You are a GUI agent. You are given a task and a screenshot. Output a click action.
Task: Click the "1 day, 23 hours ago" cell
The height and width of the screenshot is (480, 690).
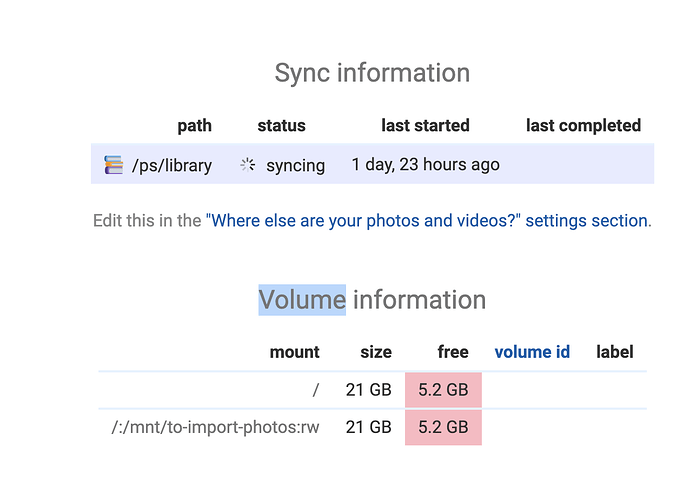coord(426,165)
